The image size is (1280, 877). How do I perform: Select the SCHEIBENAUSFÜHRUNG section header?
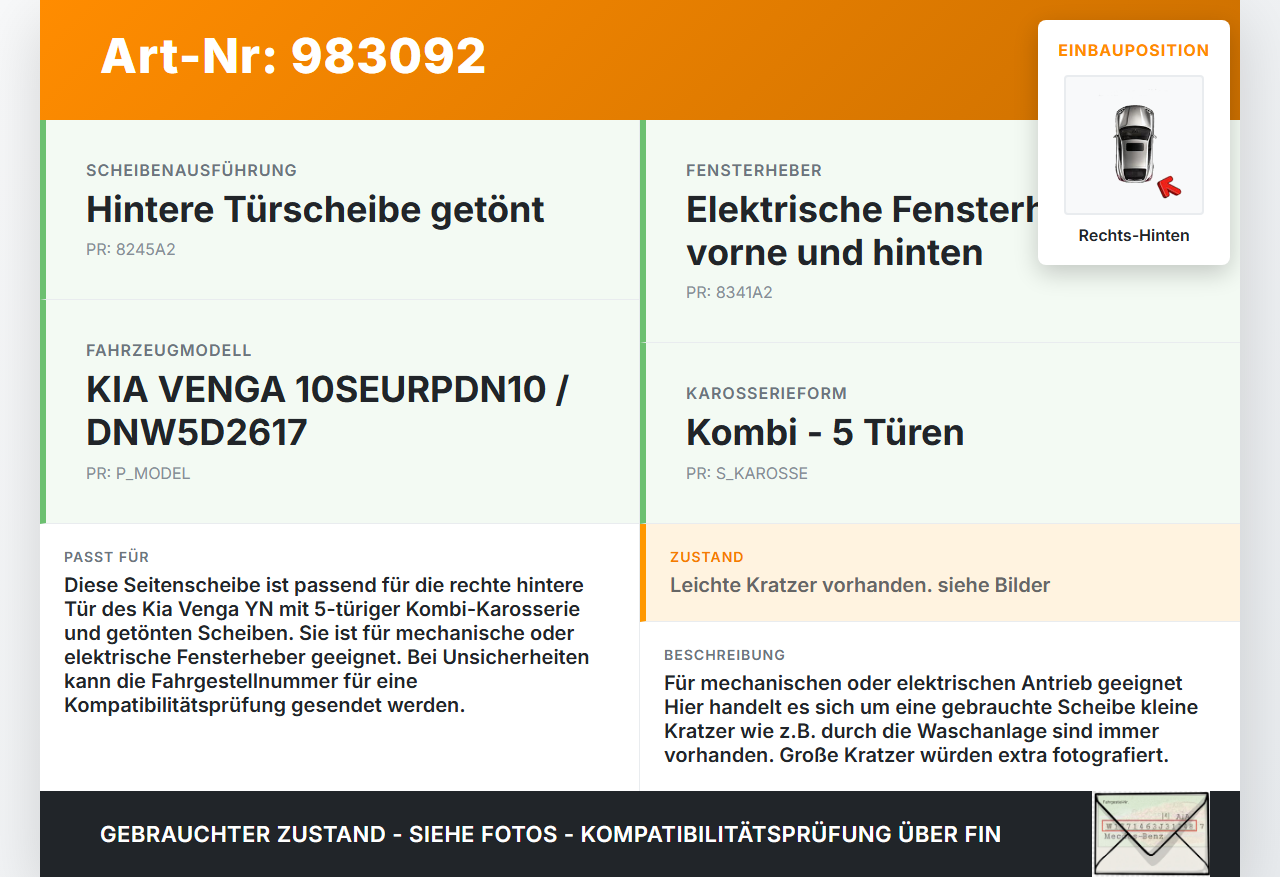[191, 170]
